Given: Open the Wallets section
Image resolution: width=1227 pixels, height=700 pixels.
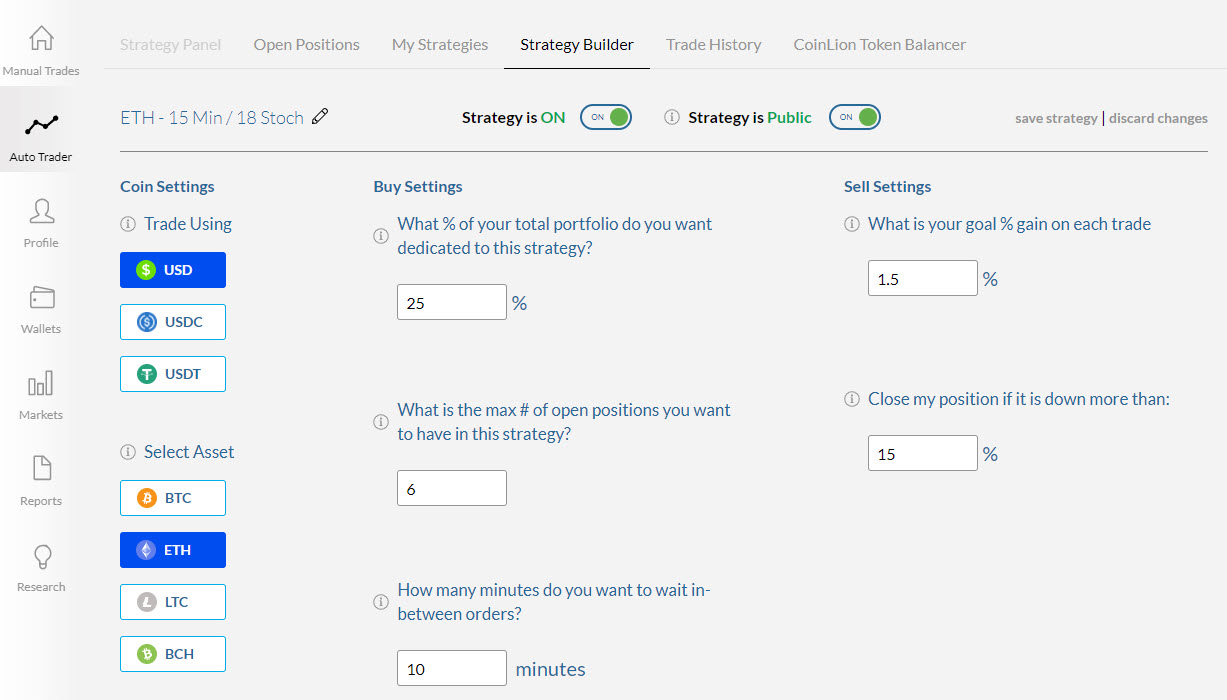Looking at the screenshot, I should [41, 298].
